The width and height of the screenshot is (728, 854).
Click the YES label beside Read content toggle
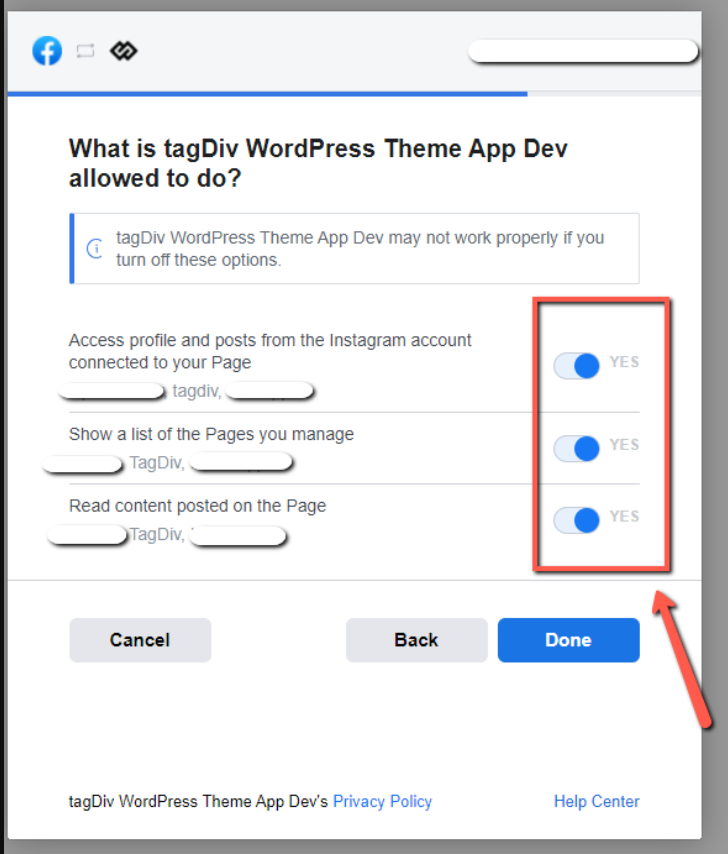624,516
